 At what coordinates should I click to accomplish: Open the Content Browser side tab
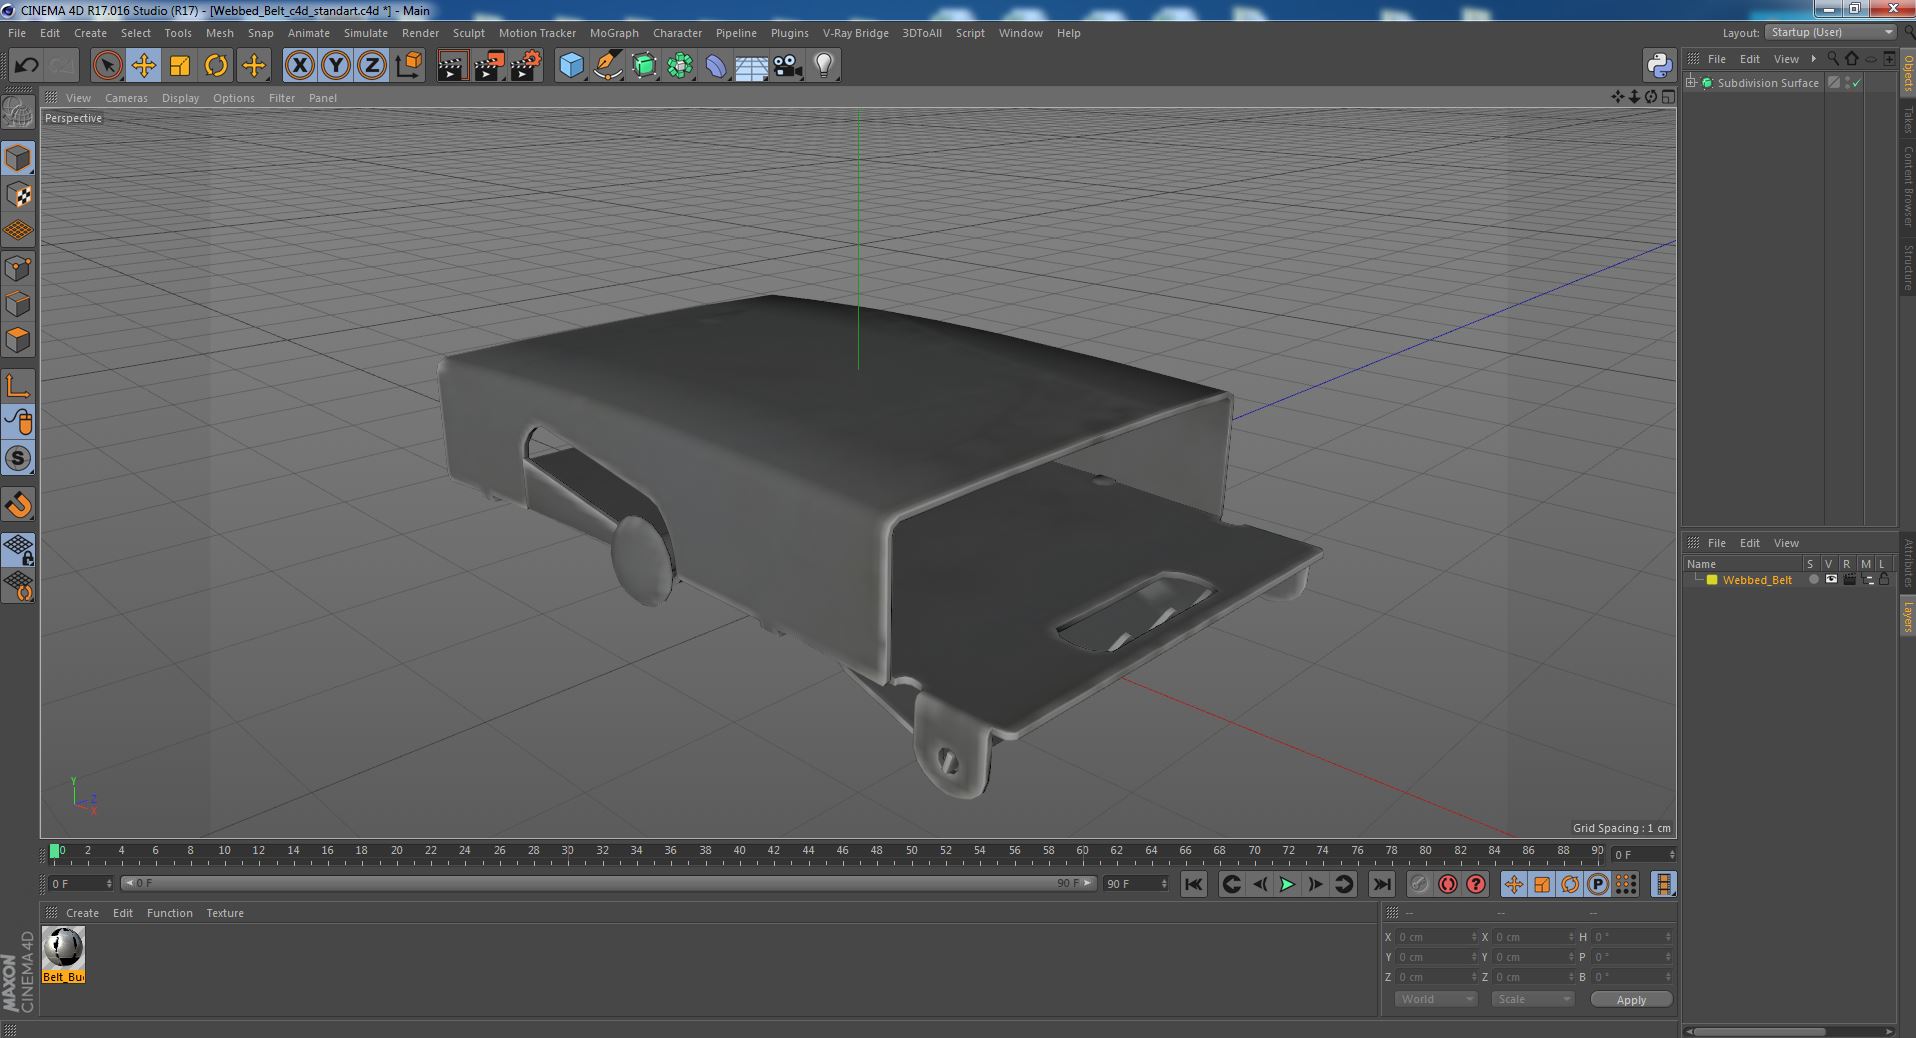coord(1907,186)
